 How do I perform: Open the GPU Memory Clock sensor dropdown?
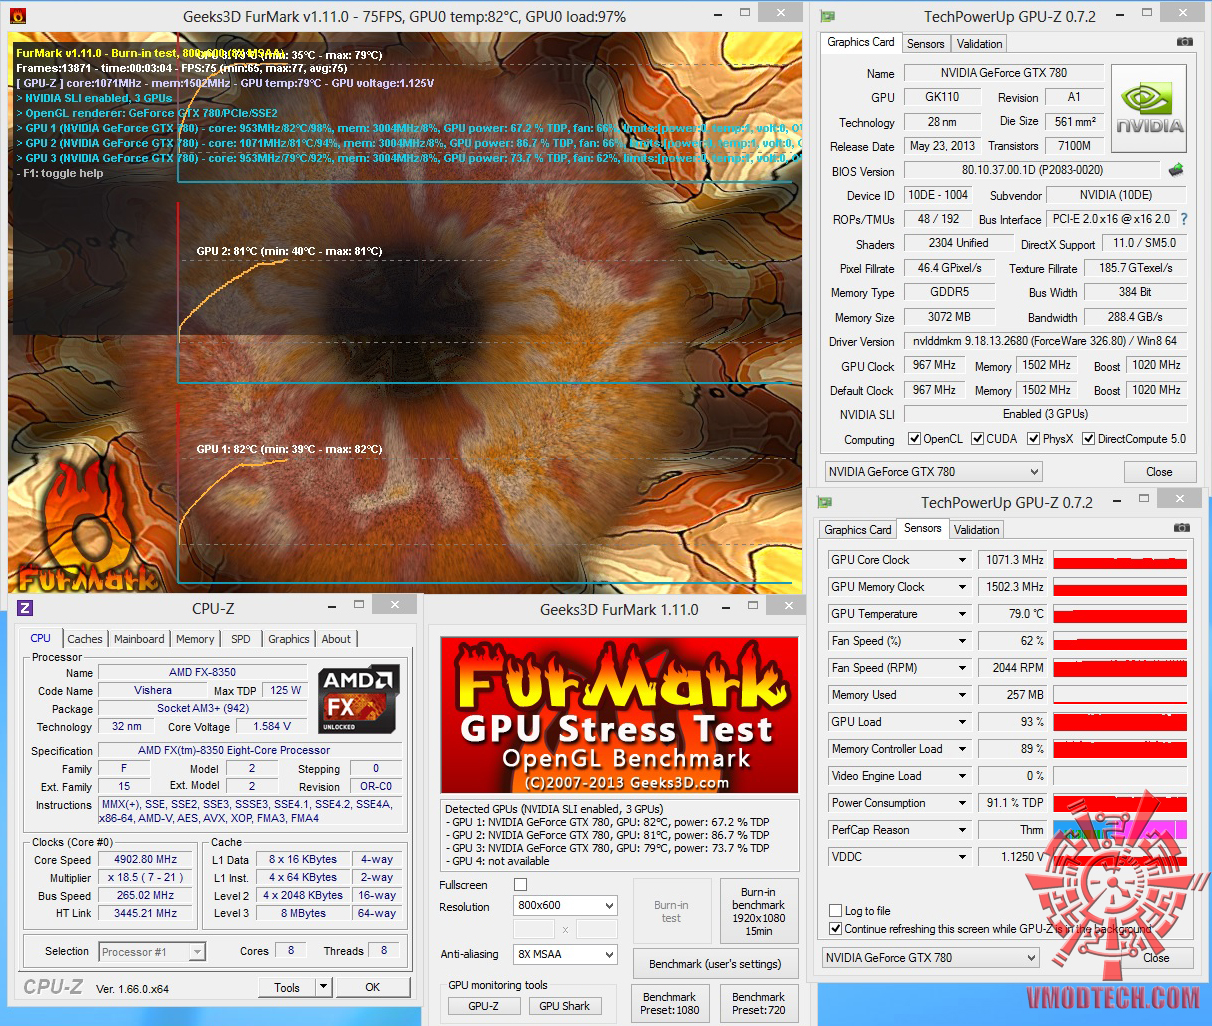coord(962,587)
